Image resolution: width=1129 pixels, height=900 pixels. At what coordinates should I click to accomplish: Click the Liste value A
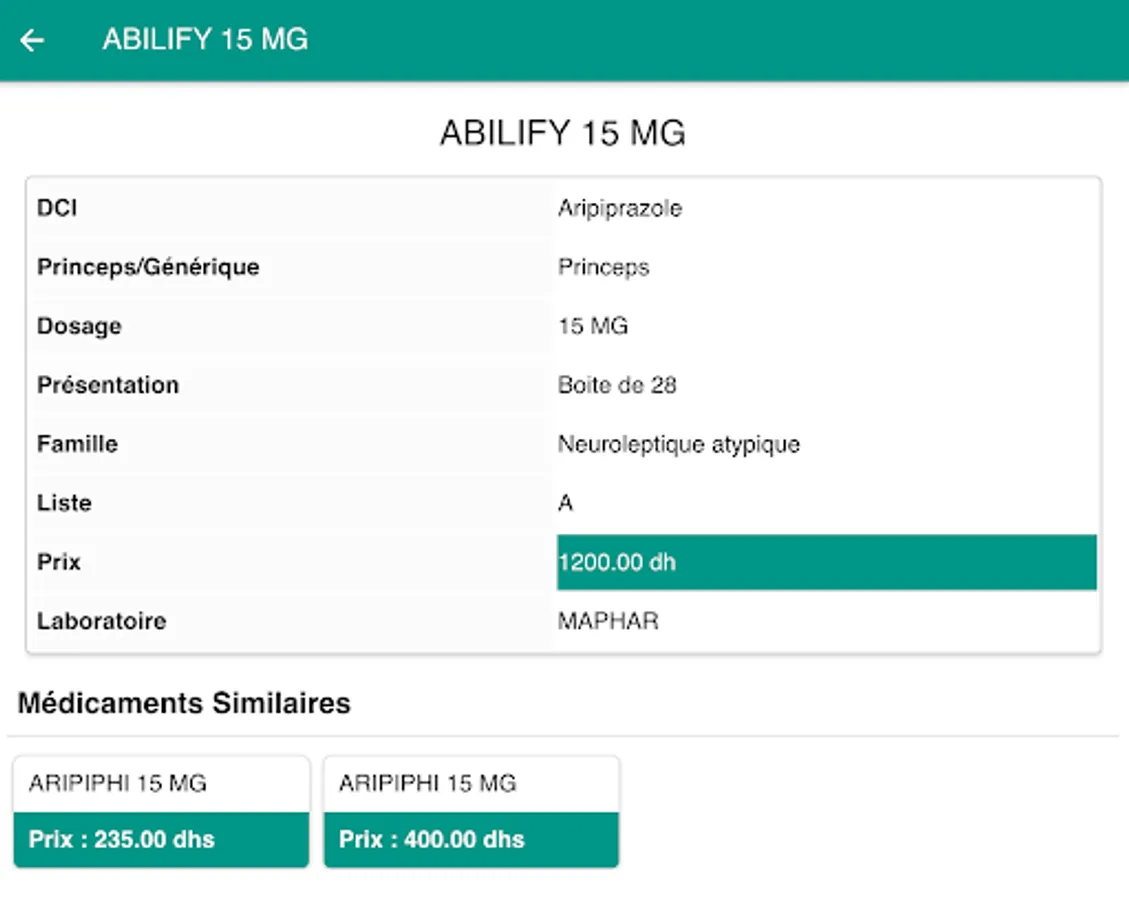(x=566, y=503)
